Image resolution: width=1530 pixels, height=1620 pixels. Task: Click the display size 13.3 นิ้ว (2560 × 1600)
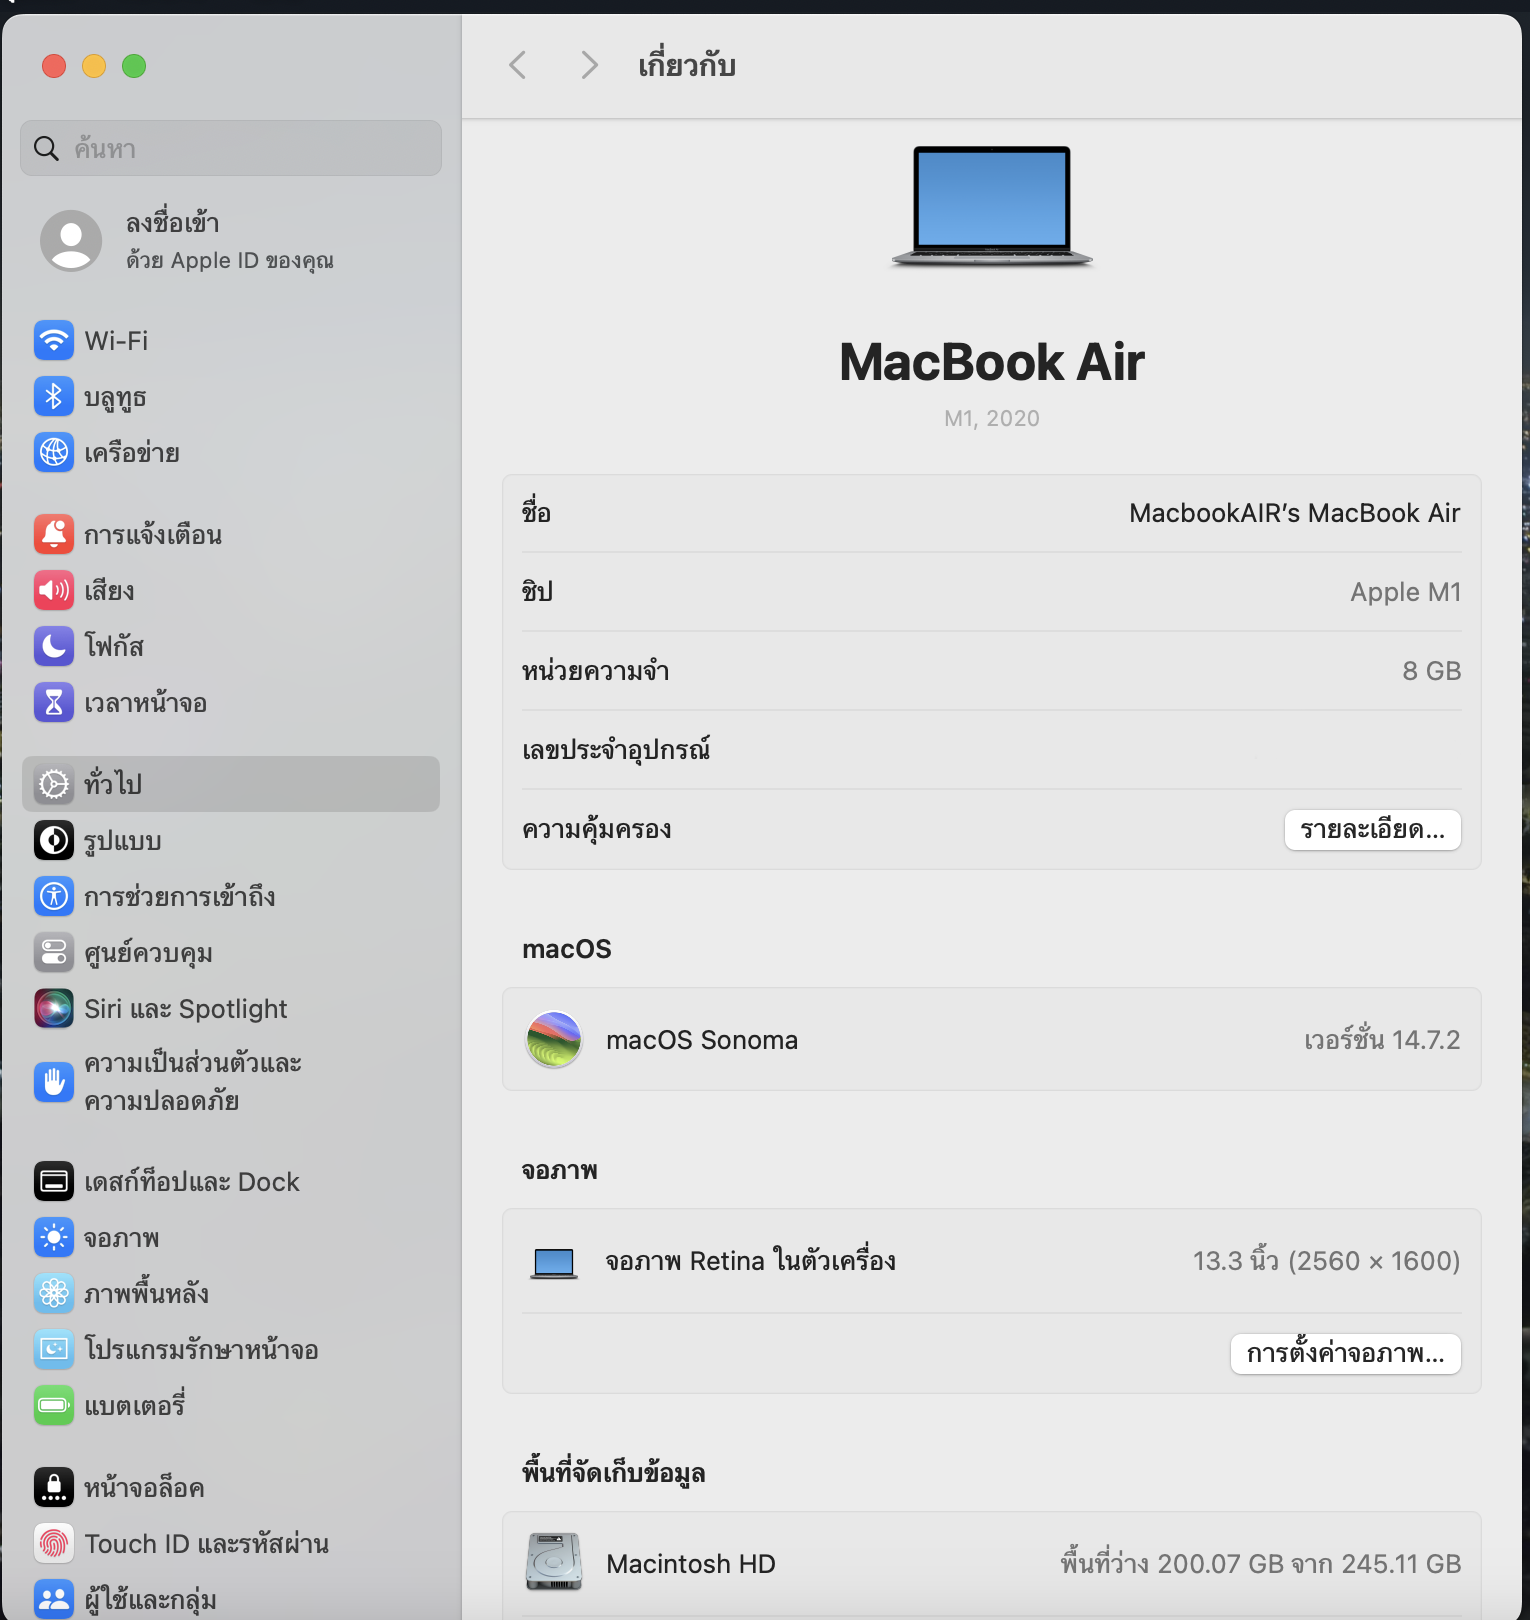tap(1326, 1261)
